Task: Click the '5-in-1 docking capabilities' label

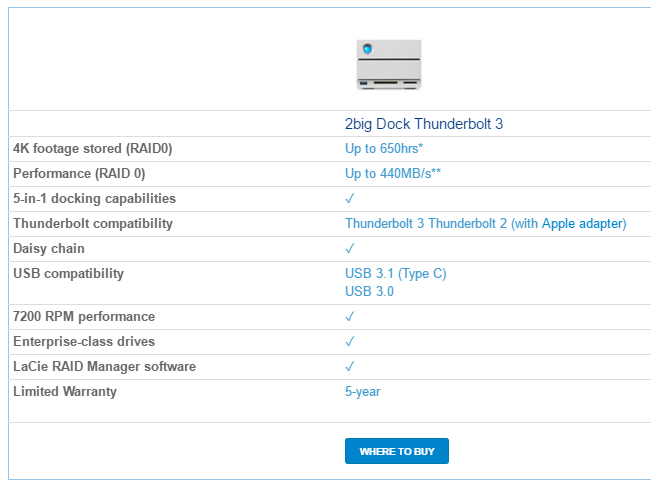Action: [x=94, y=198]
